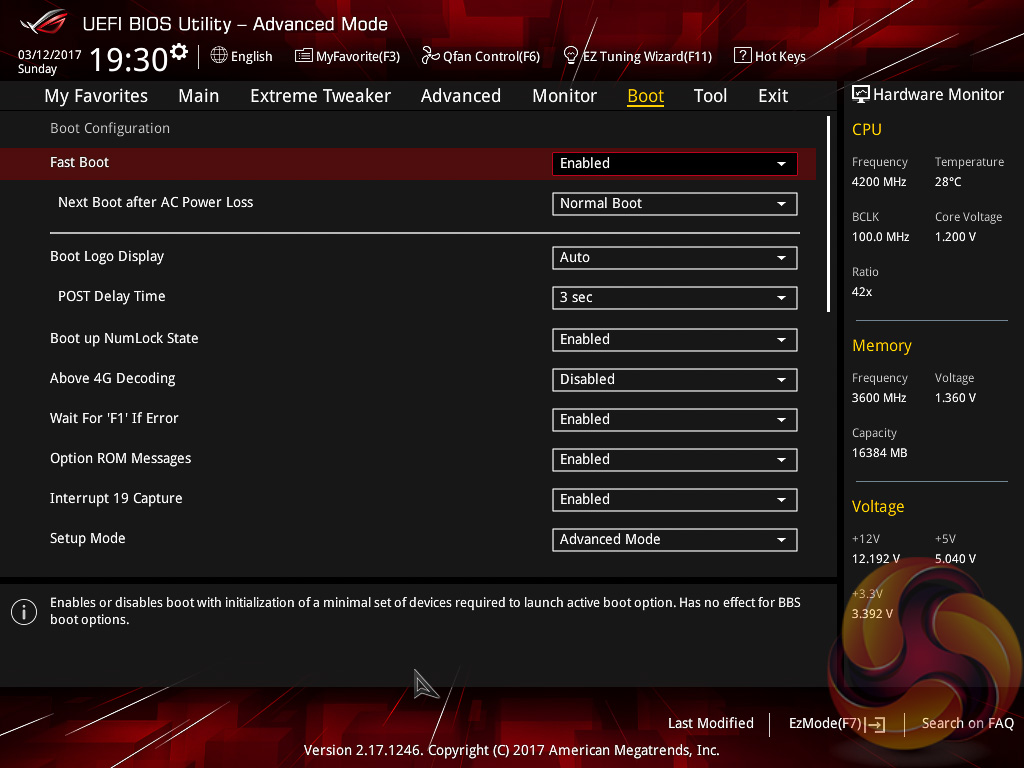Click the globe language icon
Image resolution: width=1024 pixels, height=768 pixels.
click(219, 56)
